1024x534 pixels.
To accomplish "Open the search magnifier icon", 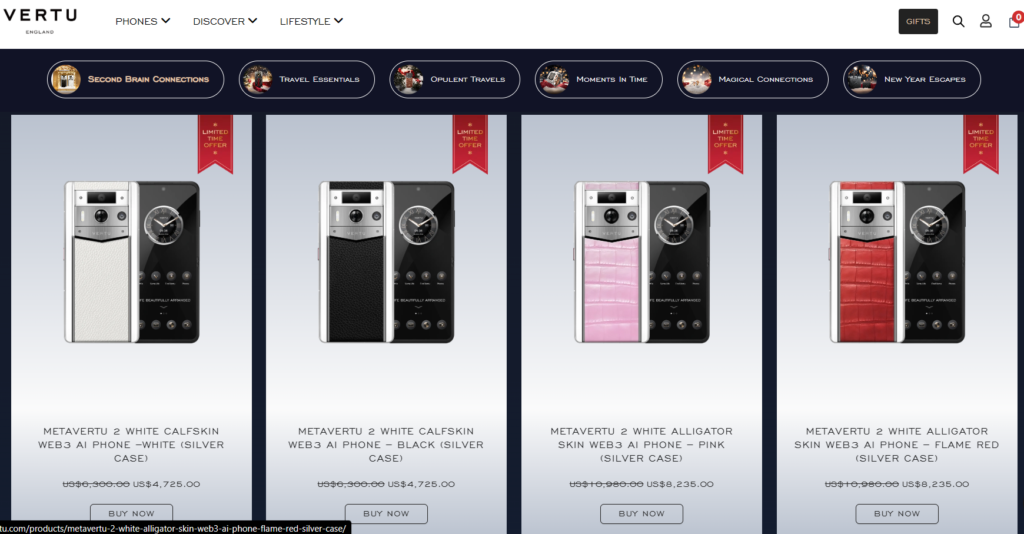I will click(x=958, y=22).
